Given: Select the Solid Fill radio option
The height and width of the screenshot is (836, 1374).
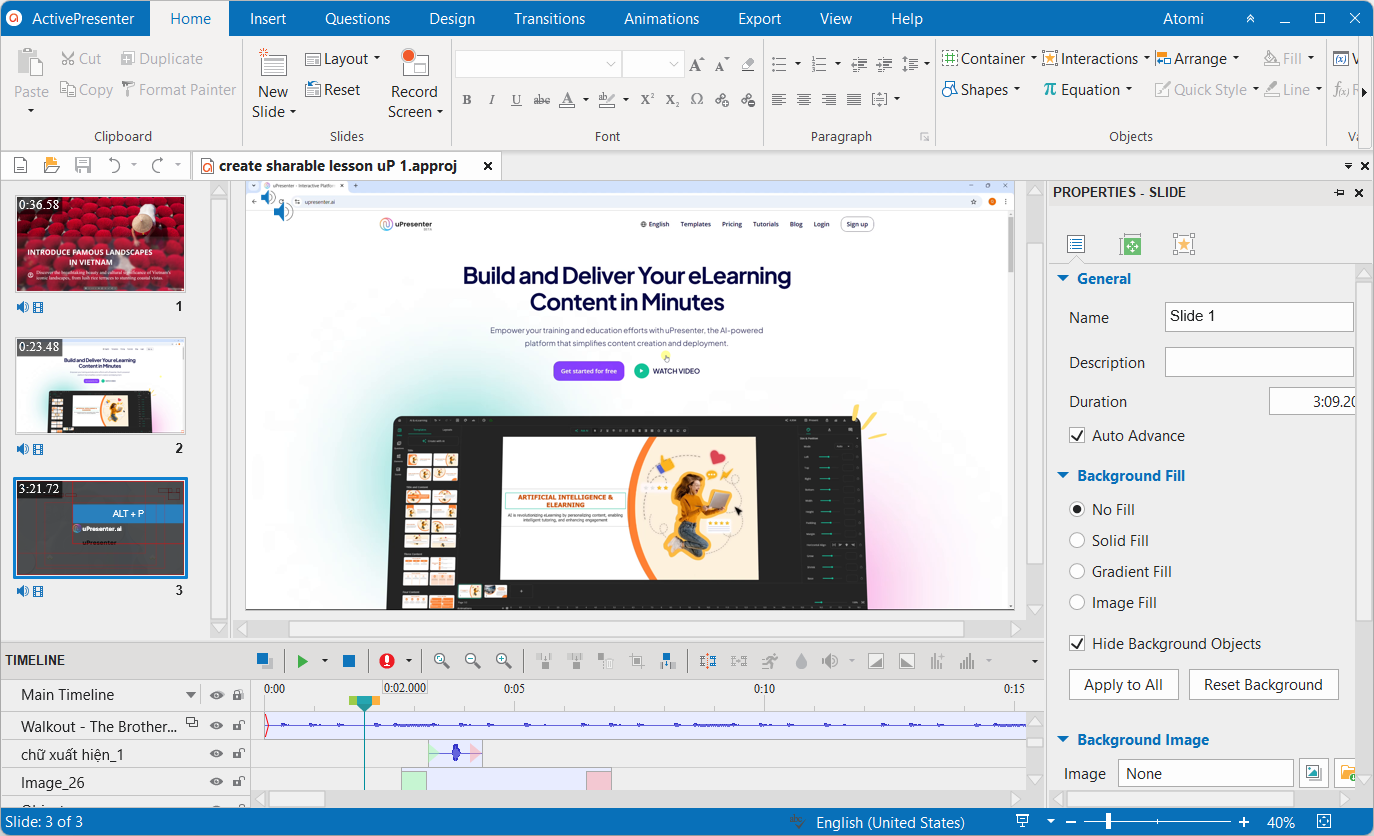Looking at the screenshot, I should tap(1077, 540).
